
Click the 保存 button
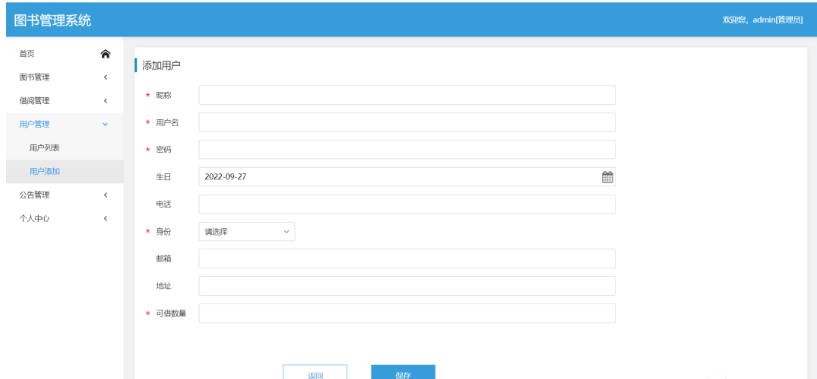[403, 372]
